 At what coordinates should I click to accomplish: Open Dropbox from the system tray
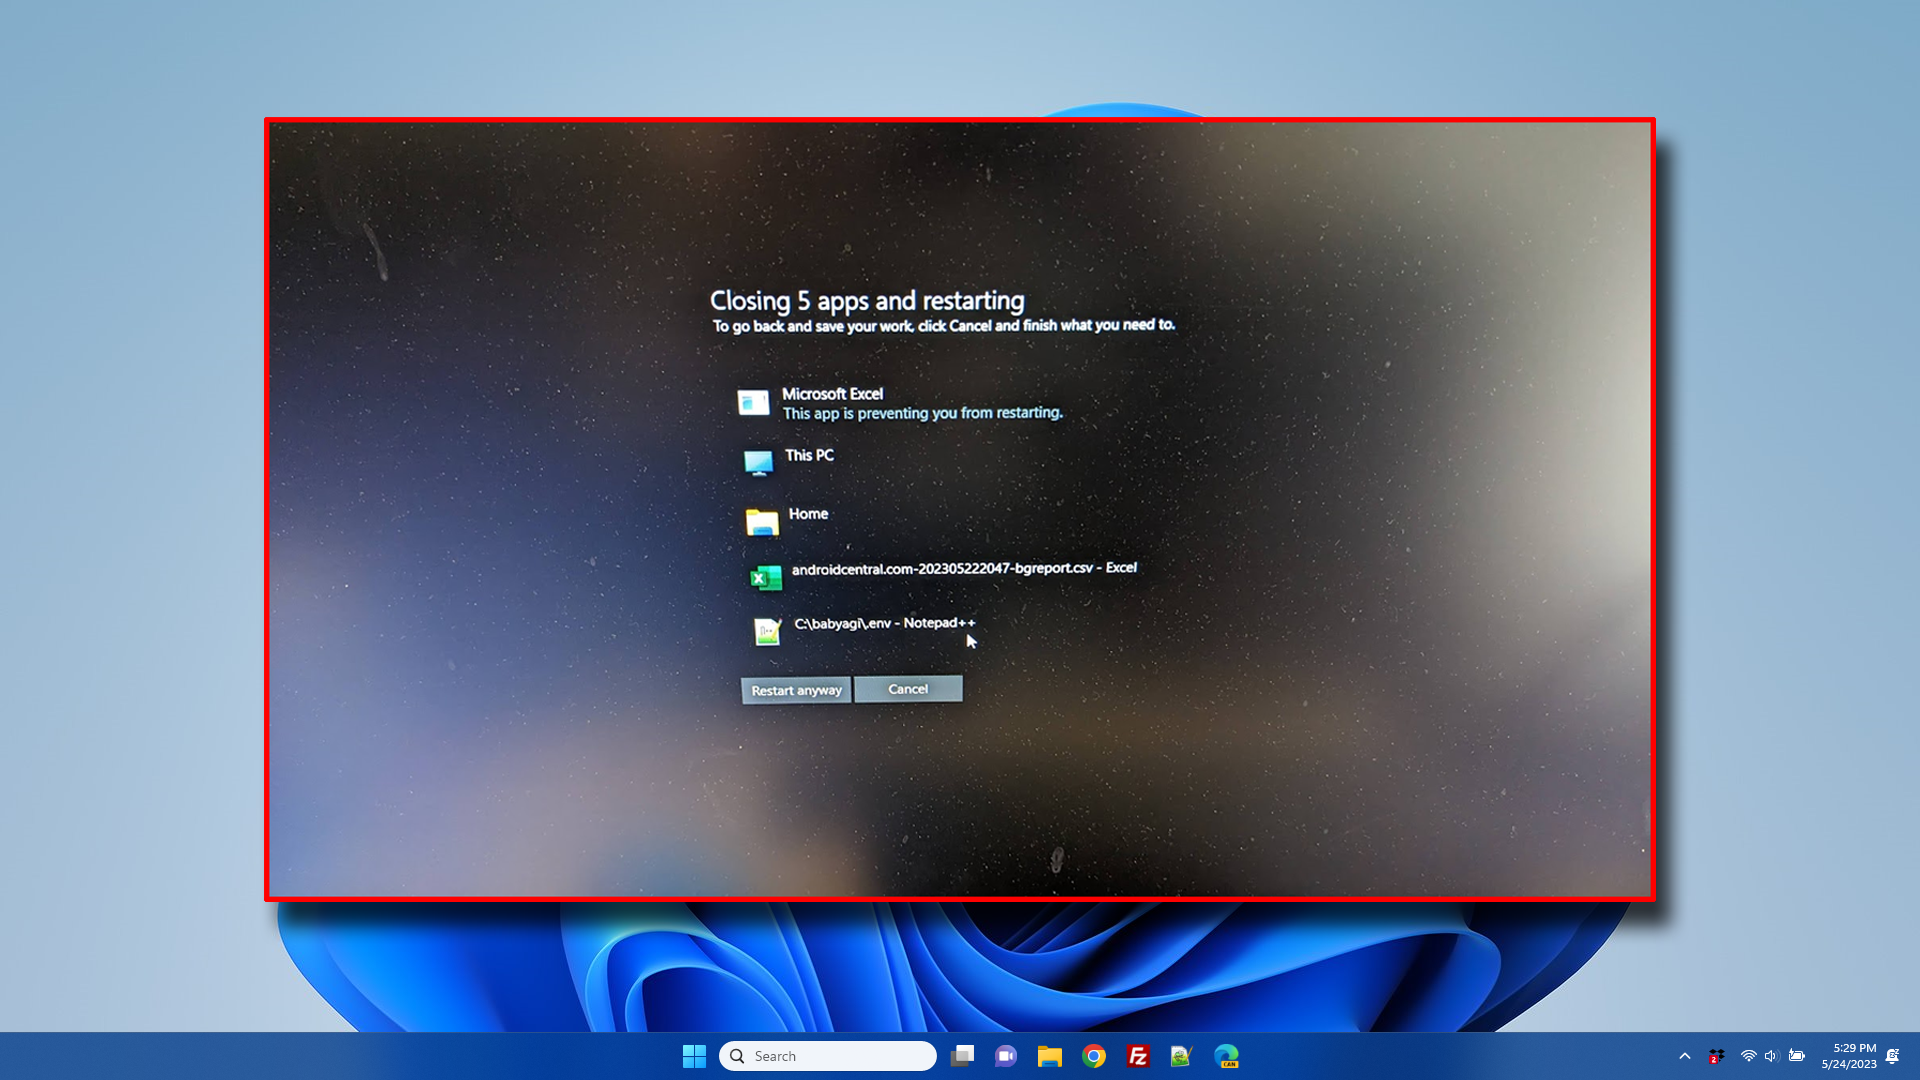[x=1717, y=1055]
